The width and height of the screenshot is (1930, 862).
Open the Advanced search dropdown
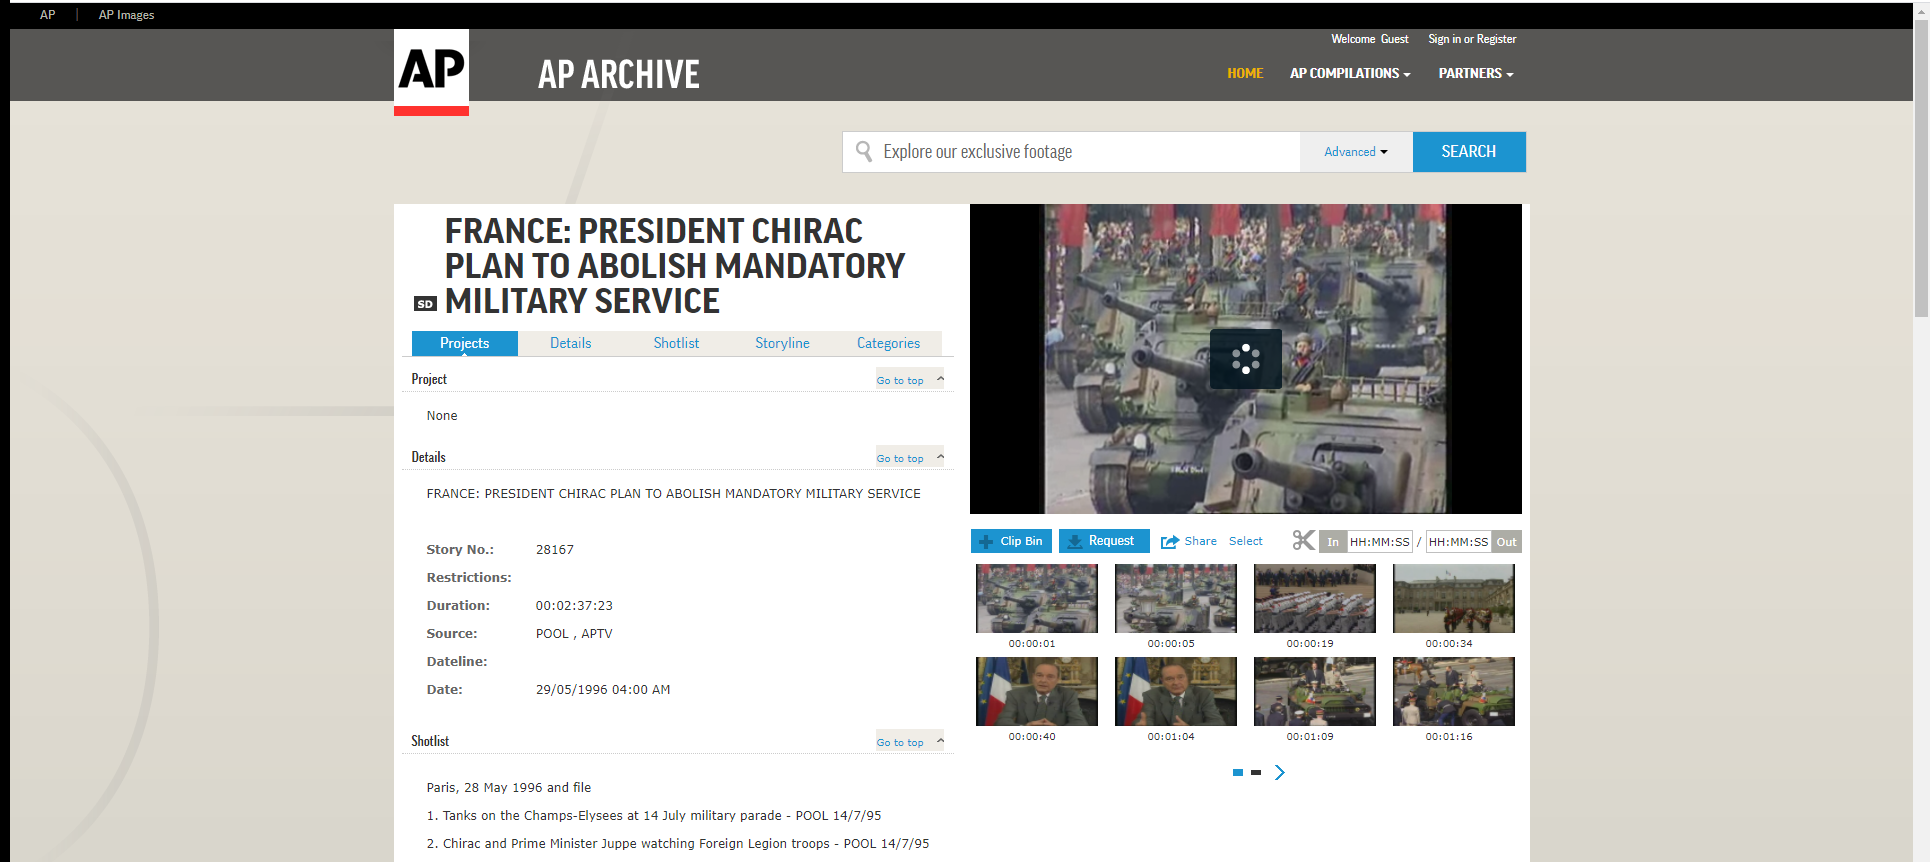1356,152
